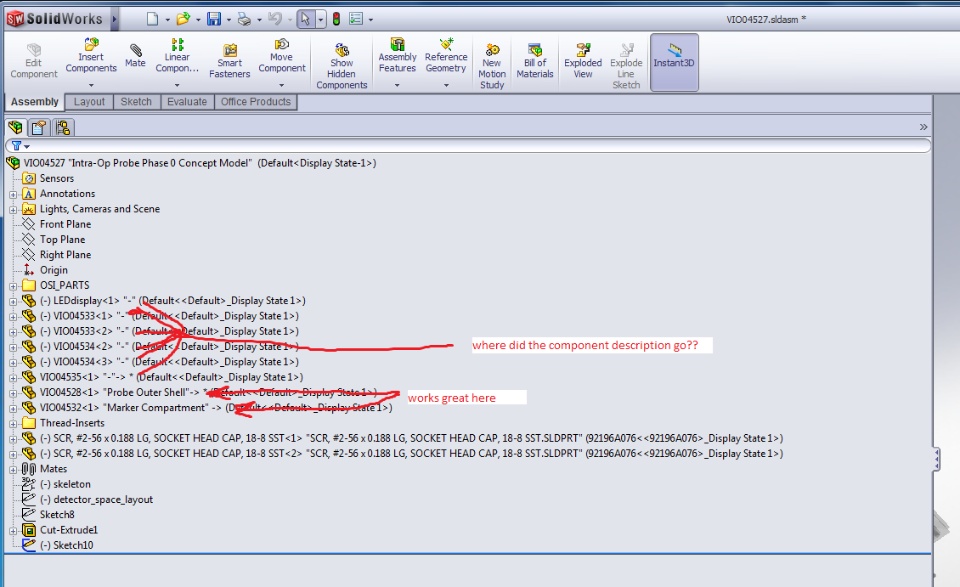
Task: Create a new document with the New icon
Action: tap(152, 19)
